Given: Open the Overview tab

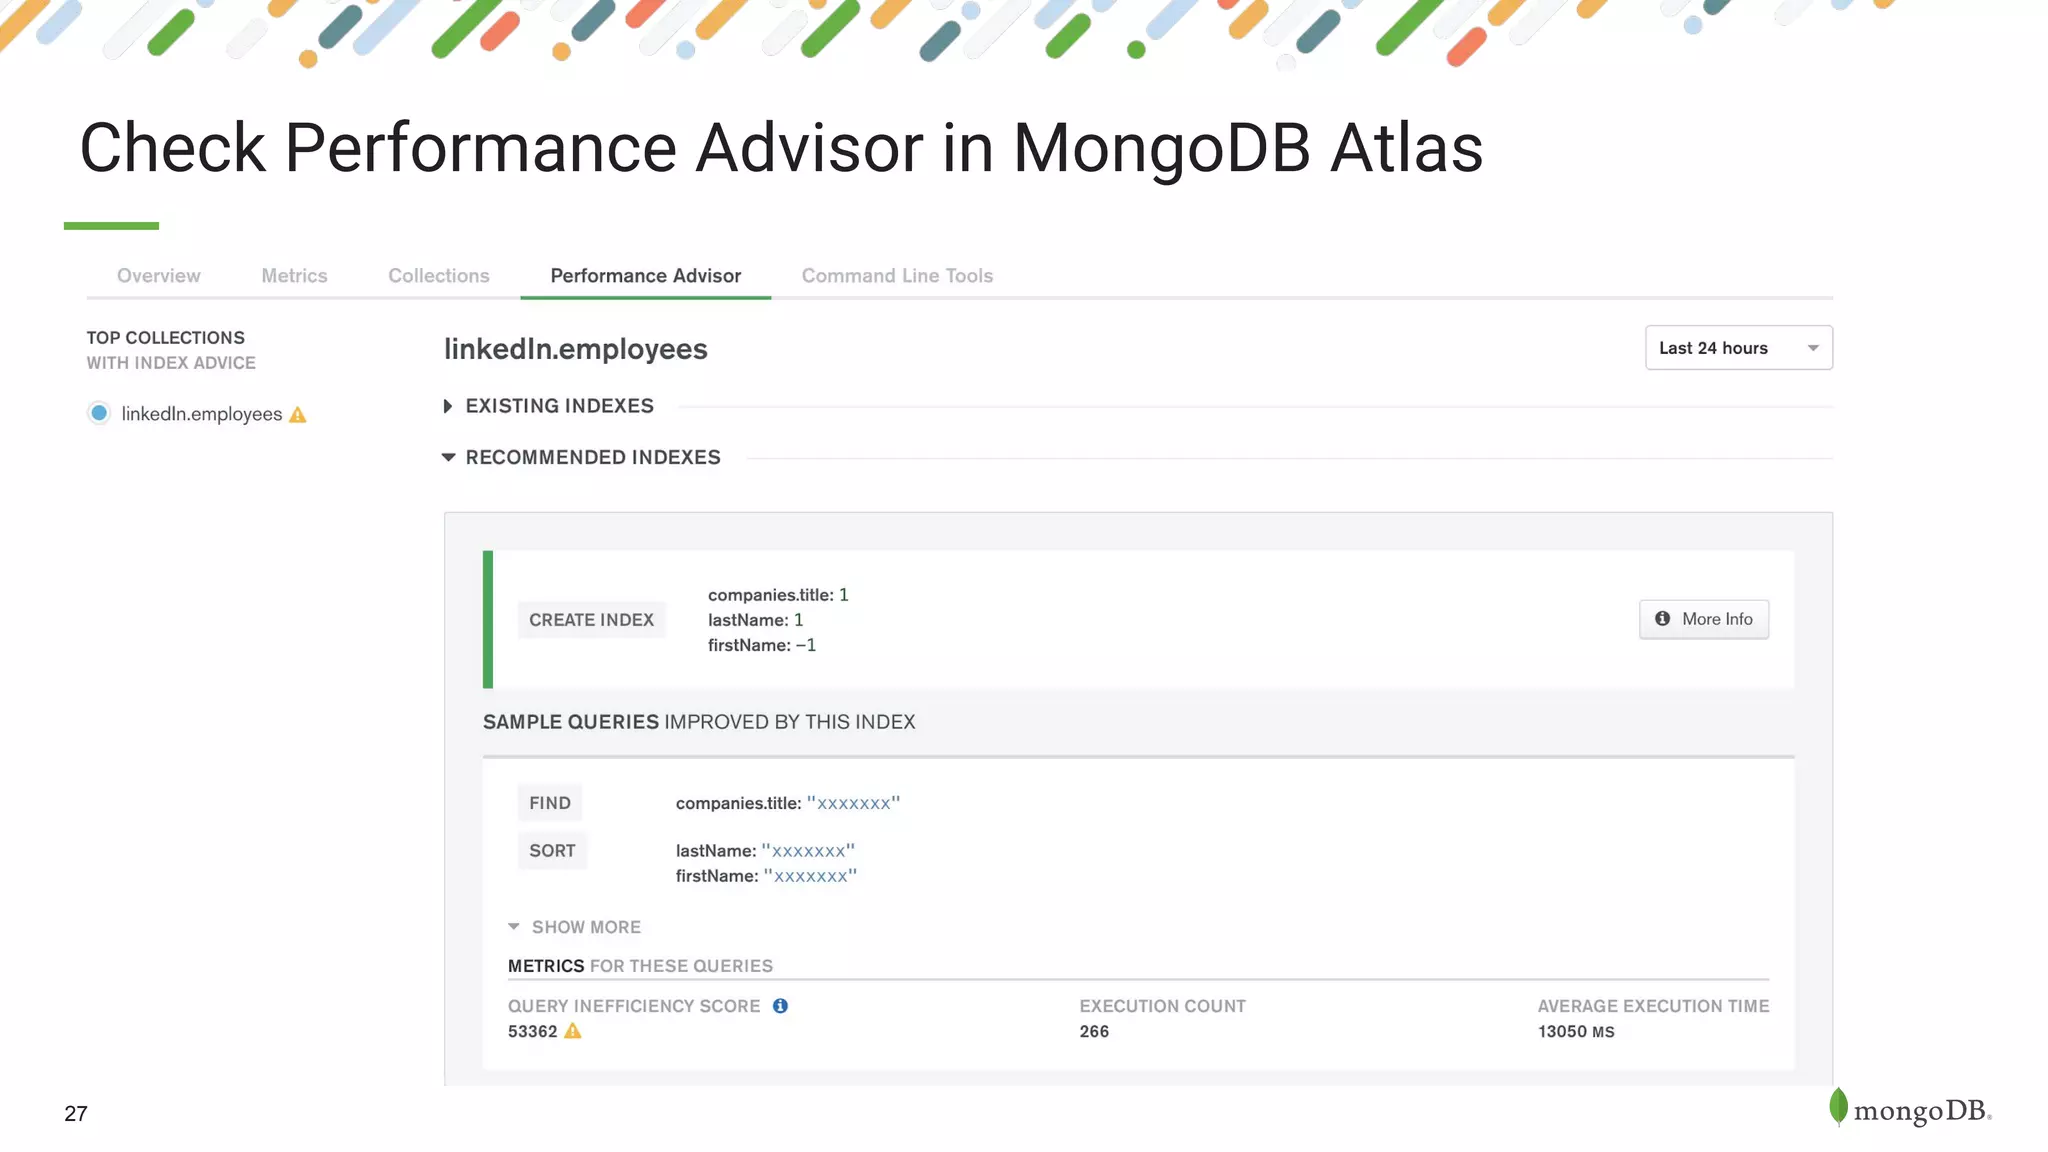Looking at the screenshot, I should 158,276.
